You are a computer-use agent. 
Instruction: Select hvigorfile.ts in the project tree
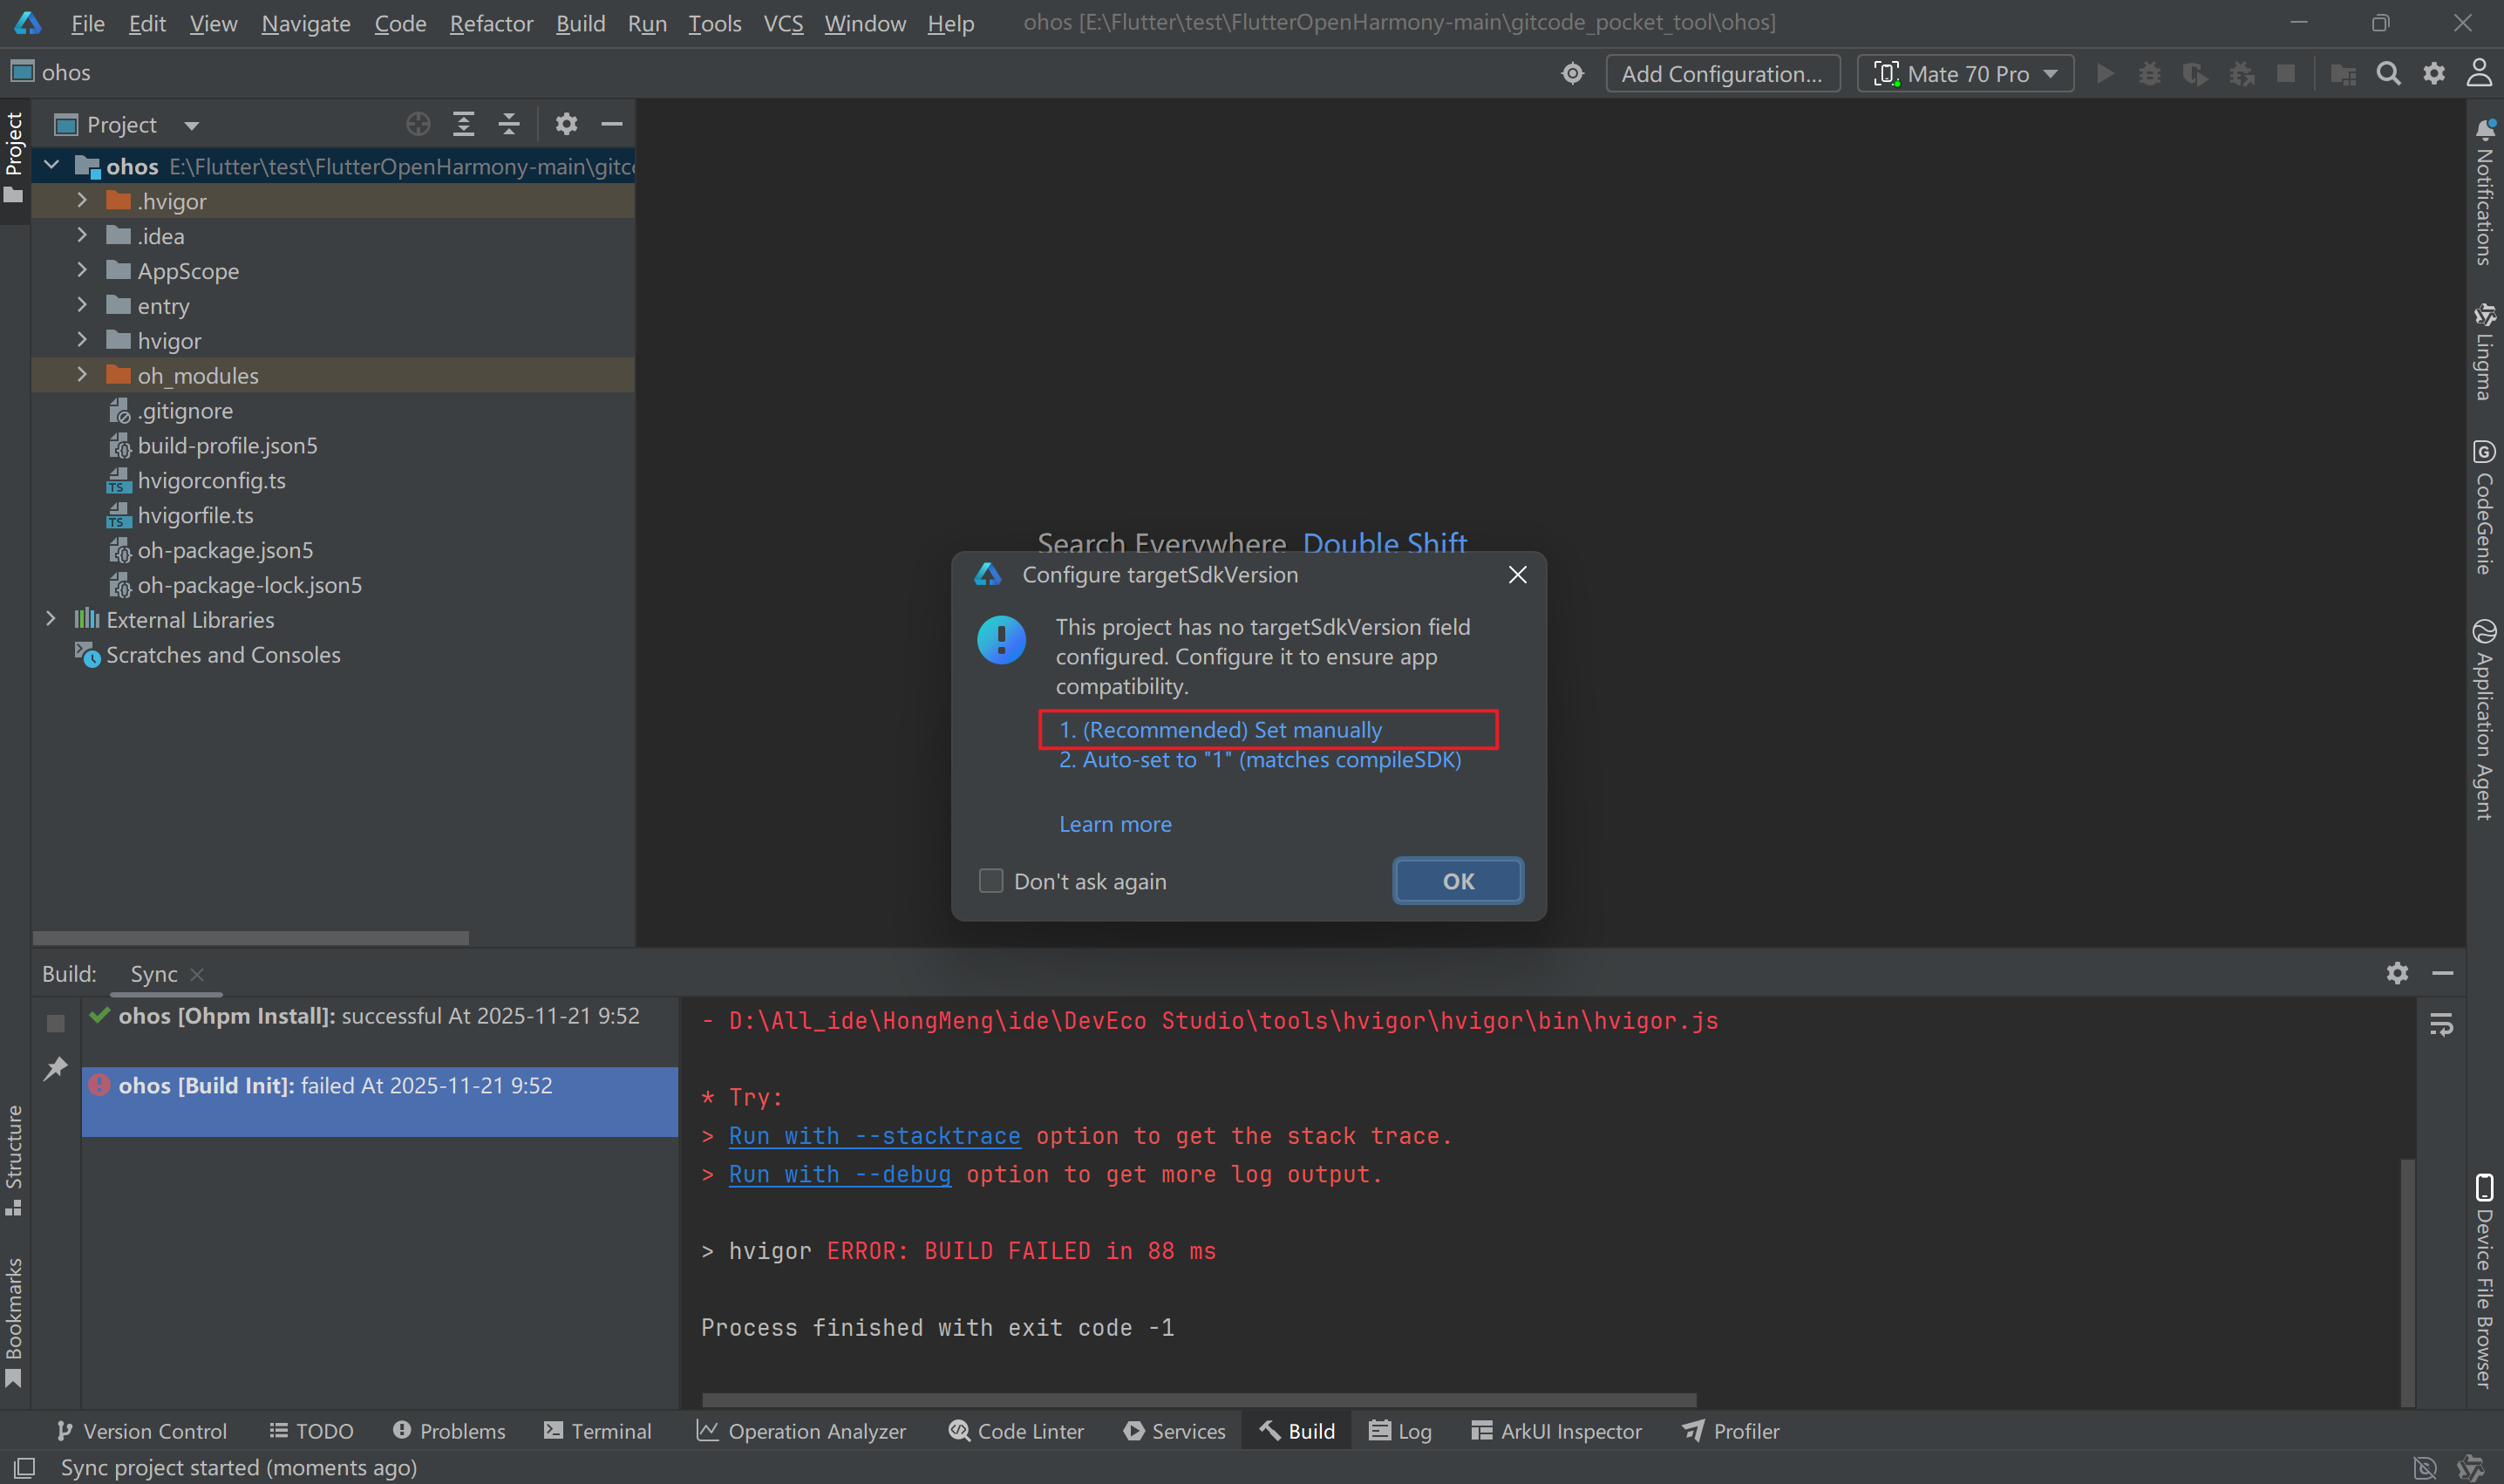[x=195, y=515]
